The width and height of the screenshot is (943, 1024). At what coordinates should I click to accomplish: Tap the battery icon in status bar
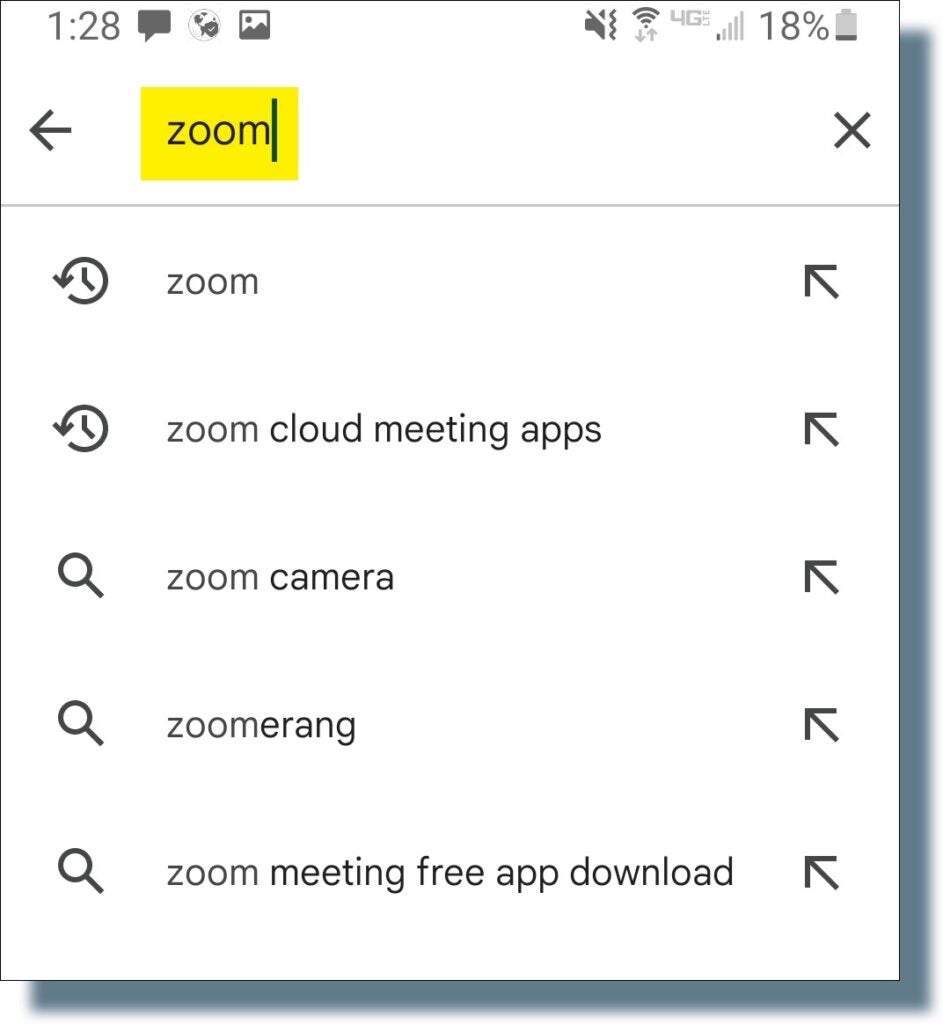point(846,27)
